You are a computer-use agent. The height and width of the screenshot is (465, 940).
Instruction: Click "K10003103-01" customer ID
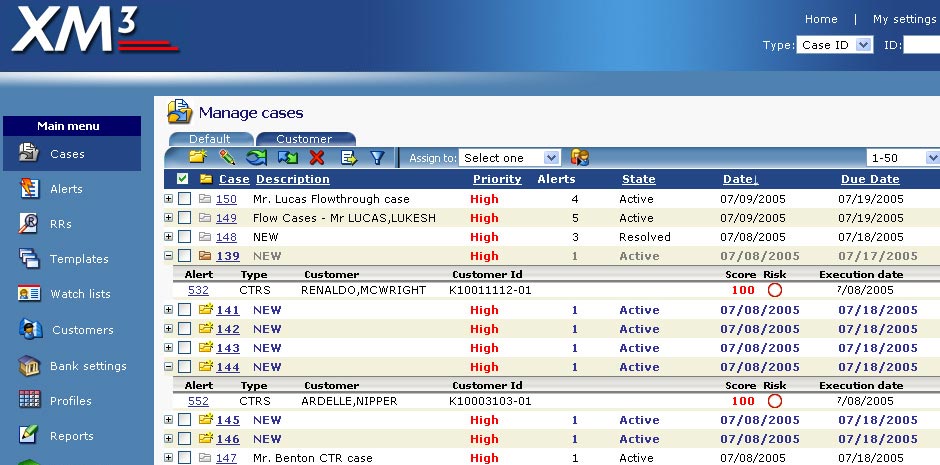[x=490, y=401]
